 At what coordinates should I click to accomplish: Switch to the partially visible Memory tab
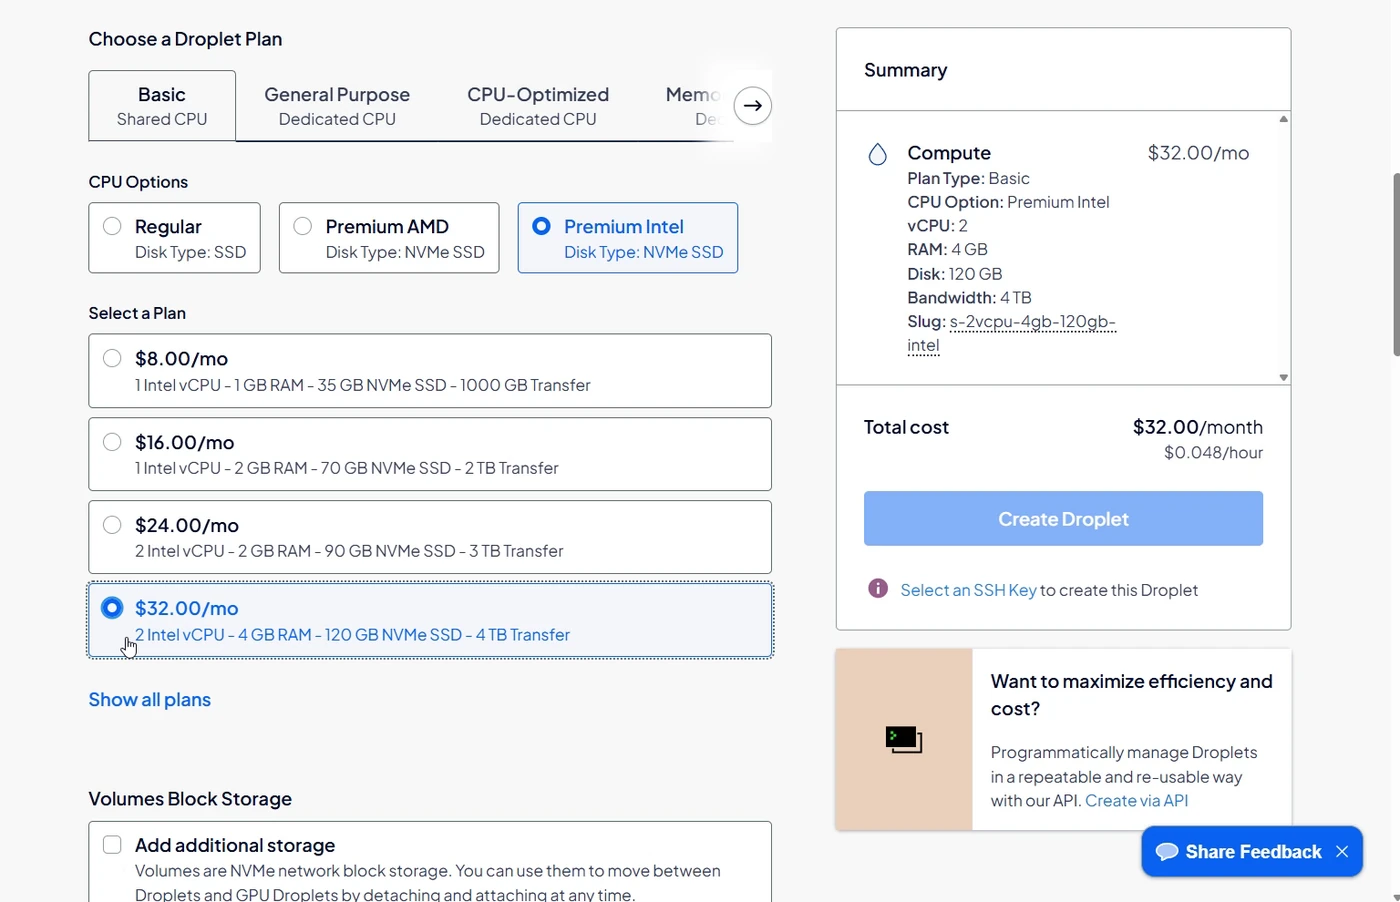tap(693, 106)
